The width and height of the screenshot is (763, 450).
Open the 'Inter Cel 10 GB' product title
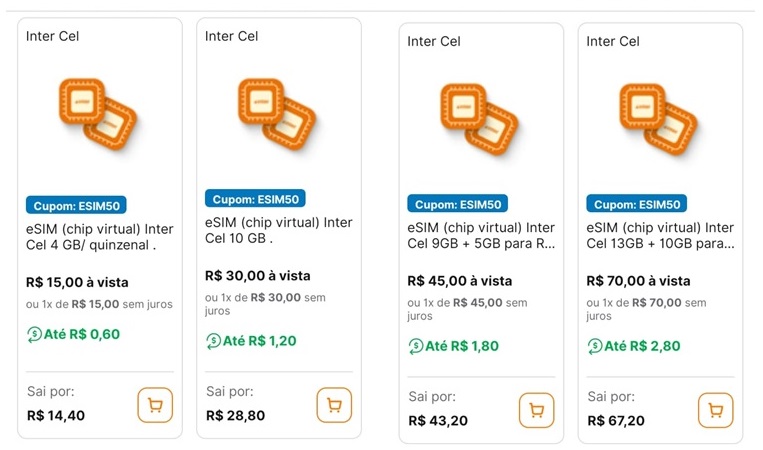coord(278,231)
